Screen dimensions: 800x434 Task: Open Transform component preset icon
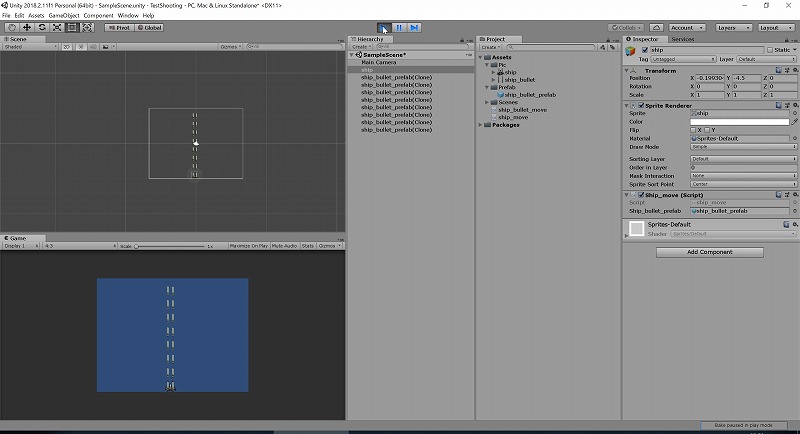point(787,70)
